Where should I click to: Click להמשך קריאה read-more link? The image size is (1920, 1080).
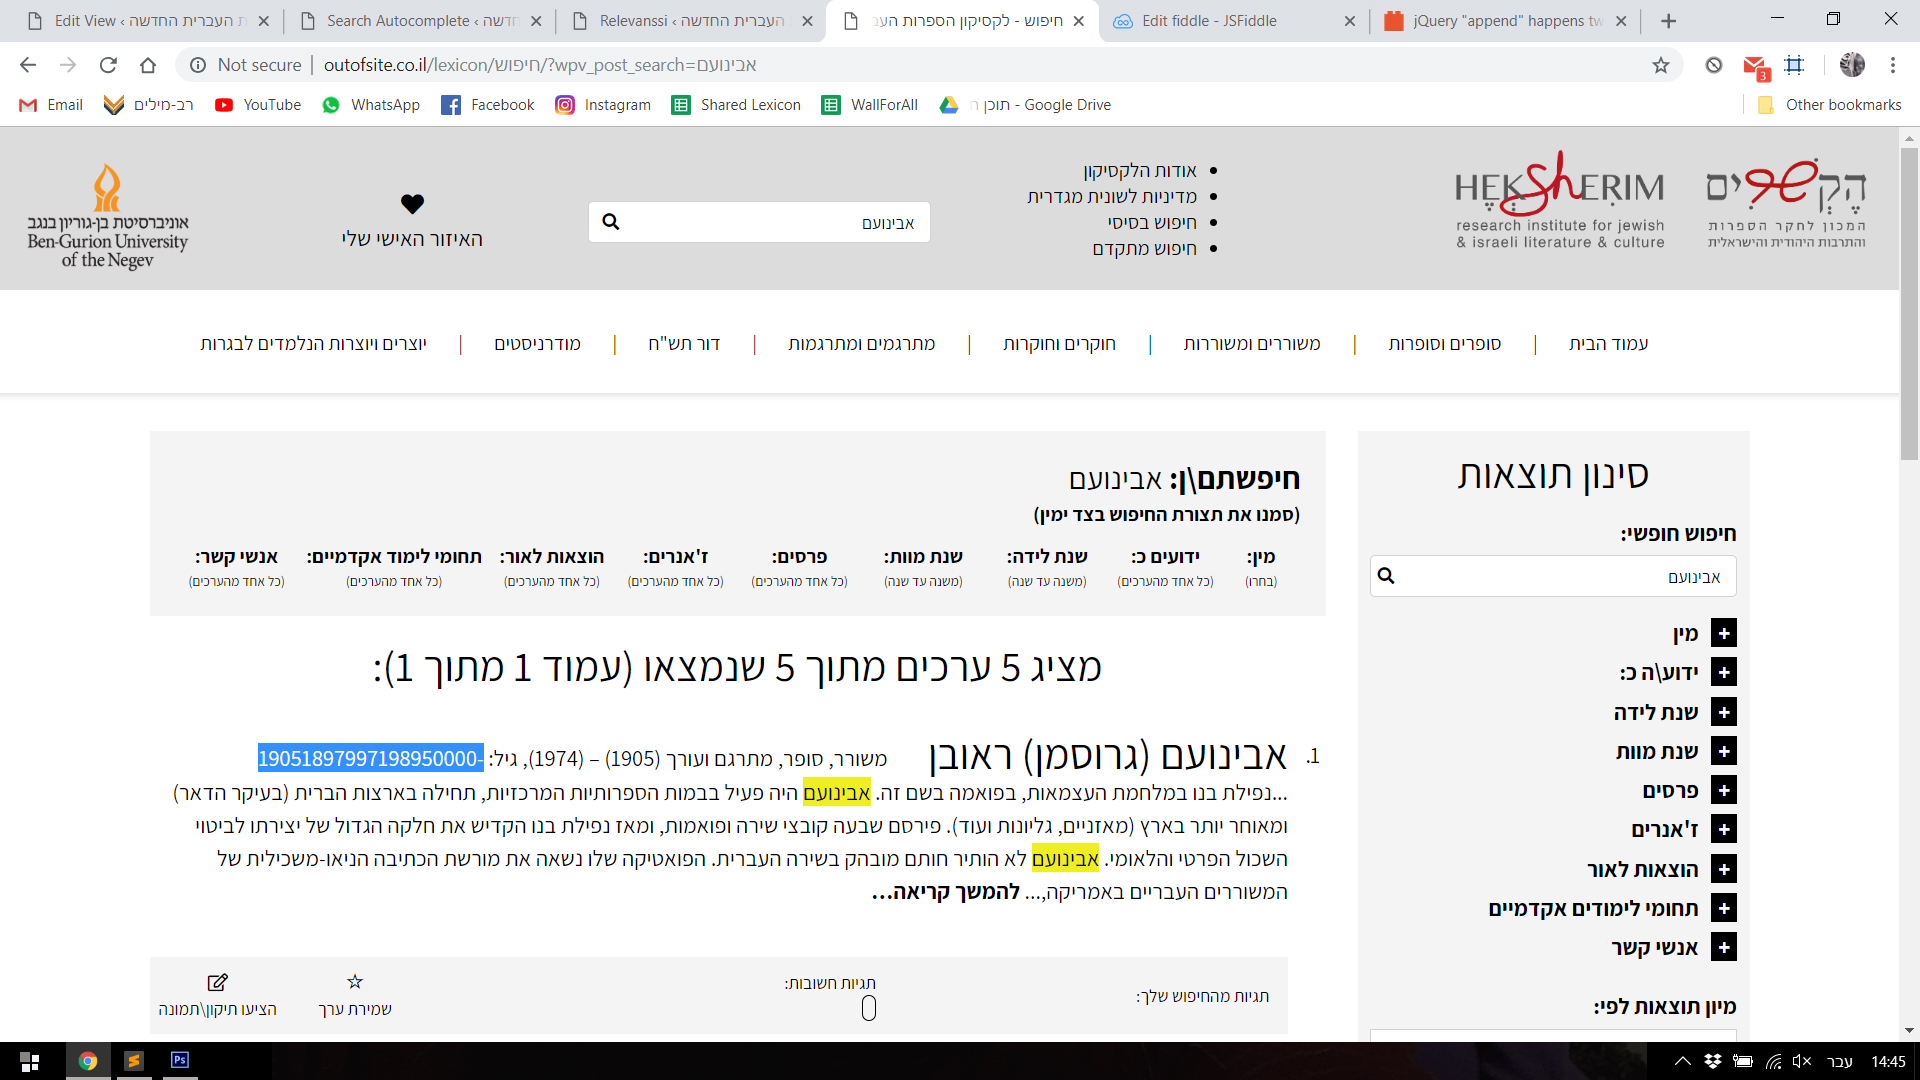[x=945, y=892]
